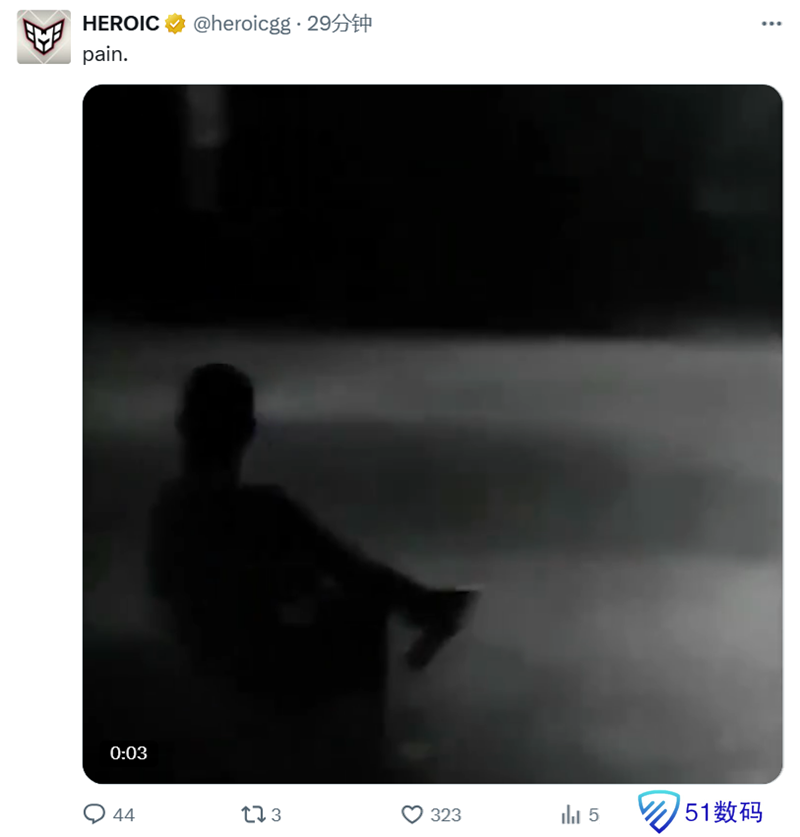Click the 323 likes count
Screen dimensions: 800x837
(x=445, y=815)
